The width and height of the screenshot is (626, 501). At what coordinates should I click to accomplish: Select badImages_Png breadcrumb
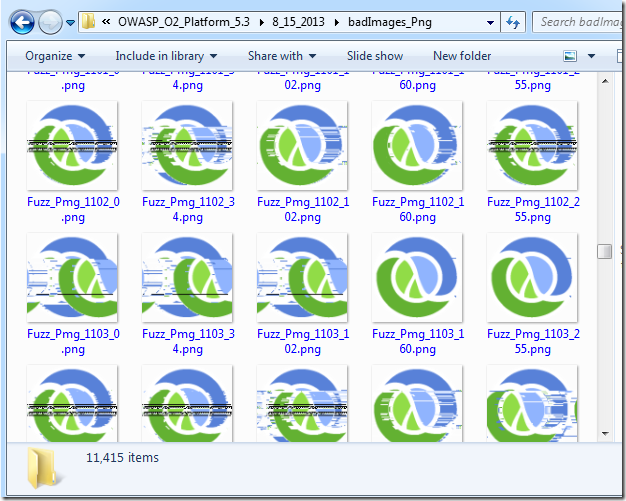390,22
